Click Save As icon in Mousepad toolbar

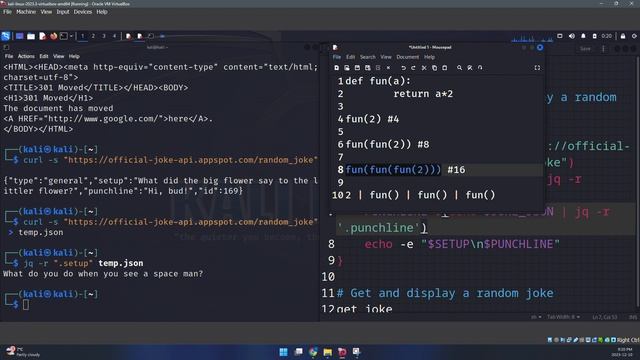[x=368, y=68]
